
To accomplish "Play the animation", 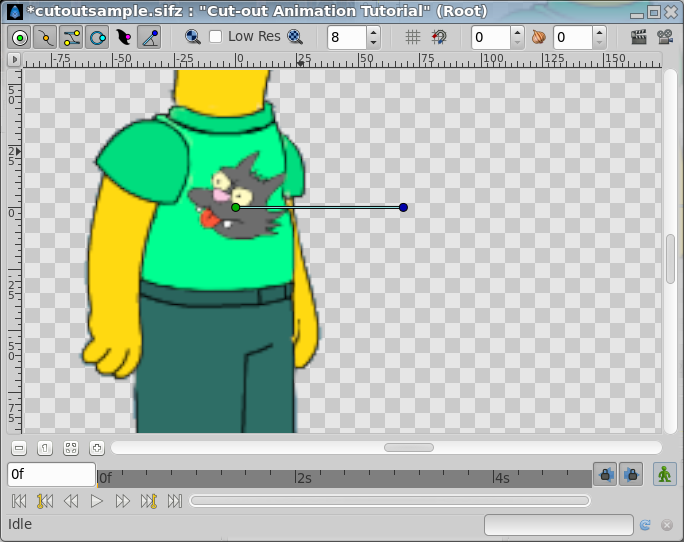I will click(97, 501).
